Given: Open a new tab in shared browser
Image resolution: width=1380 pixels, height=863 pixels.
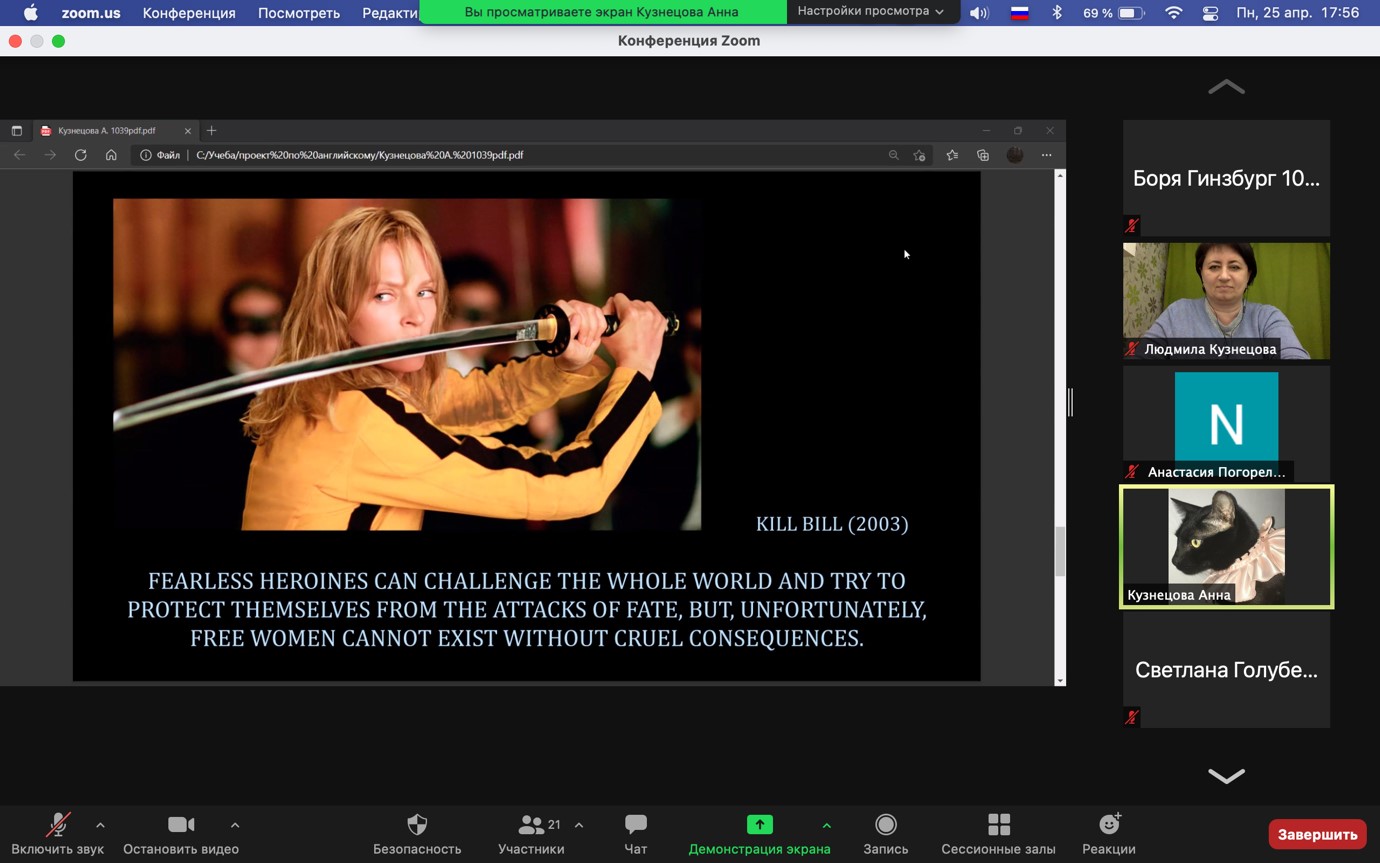Looking at the screenshot, I should 211,131.
